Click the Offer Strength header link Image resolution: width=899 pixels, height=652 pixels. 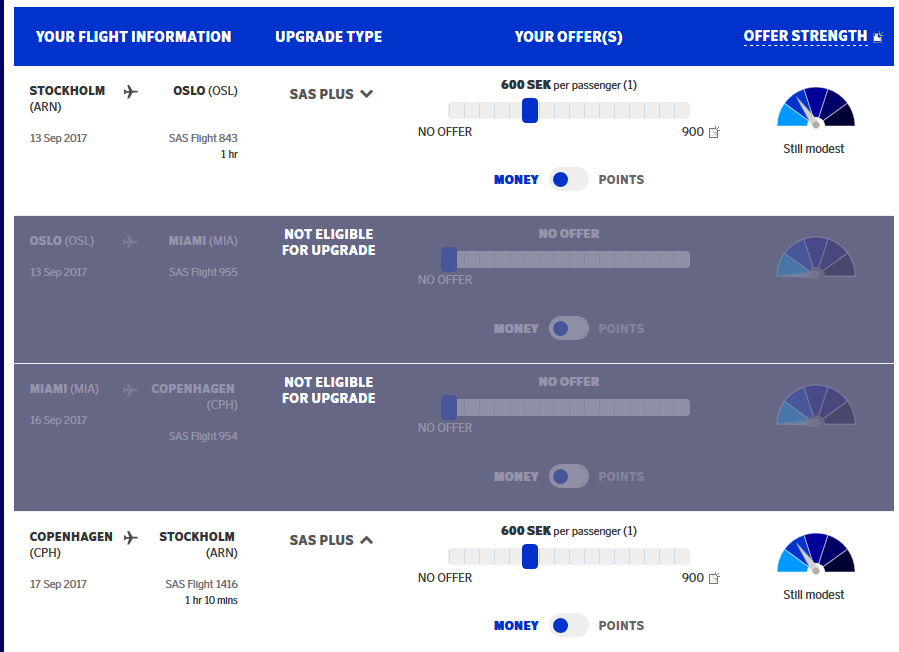pyautogui.click(x=805, y=36)
